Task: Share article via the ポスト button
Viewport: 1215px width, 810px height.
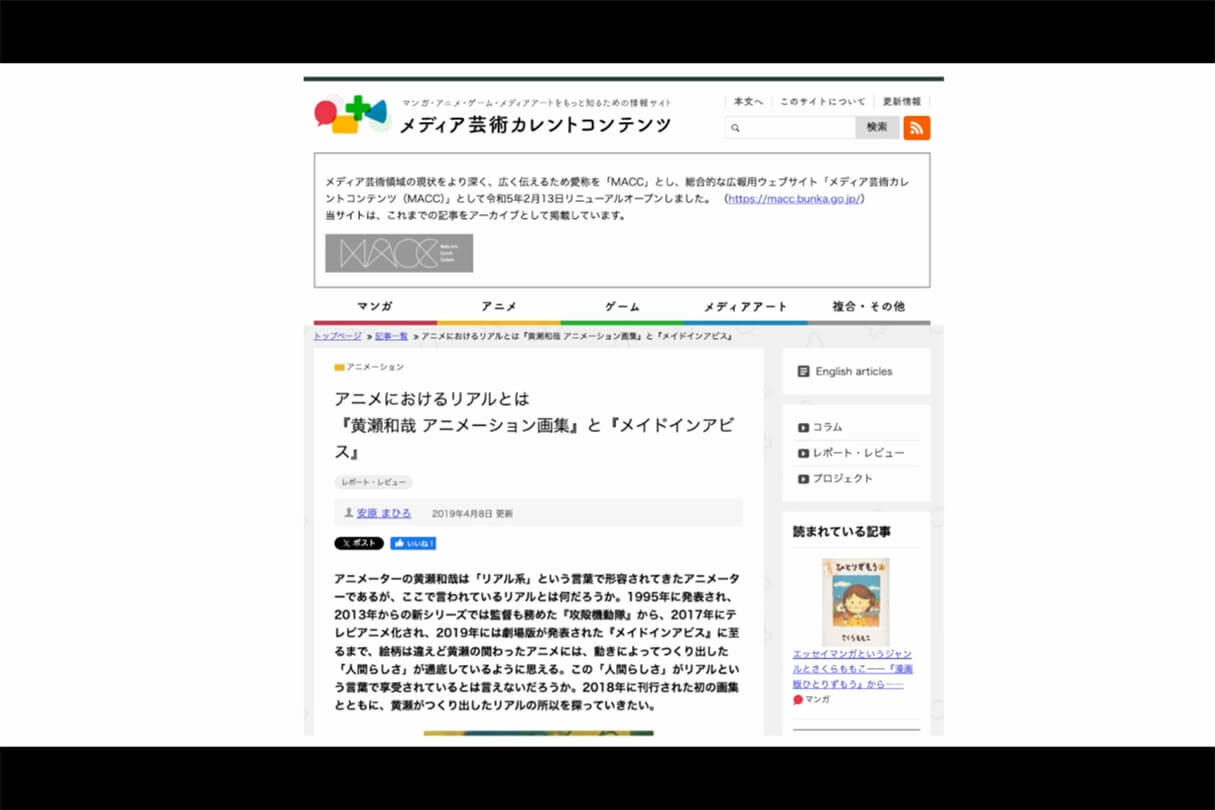Action: 357,543
